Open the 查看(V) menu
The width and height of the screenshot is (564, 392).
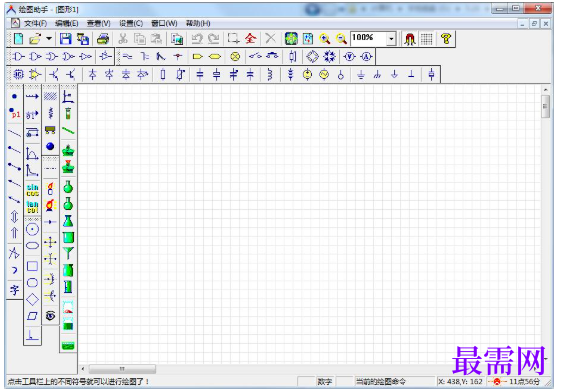coord(99,23)
